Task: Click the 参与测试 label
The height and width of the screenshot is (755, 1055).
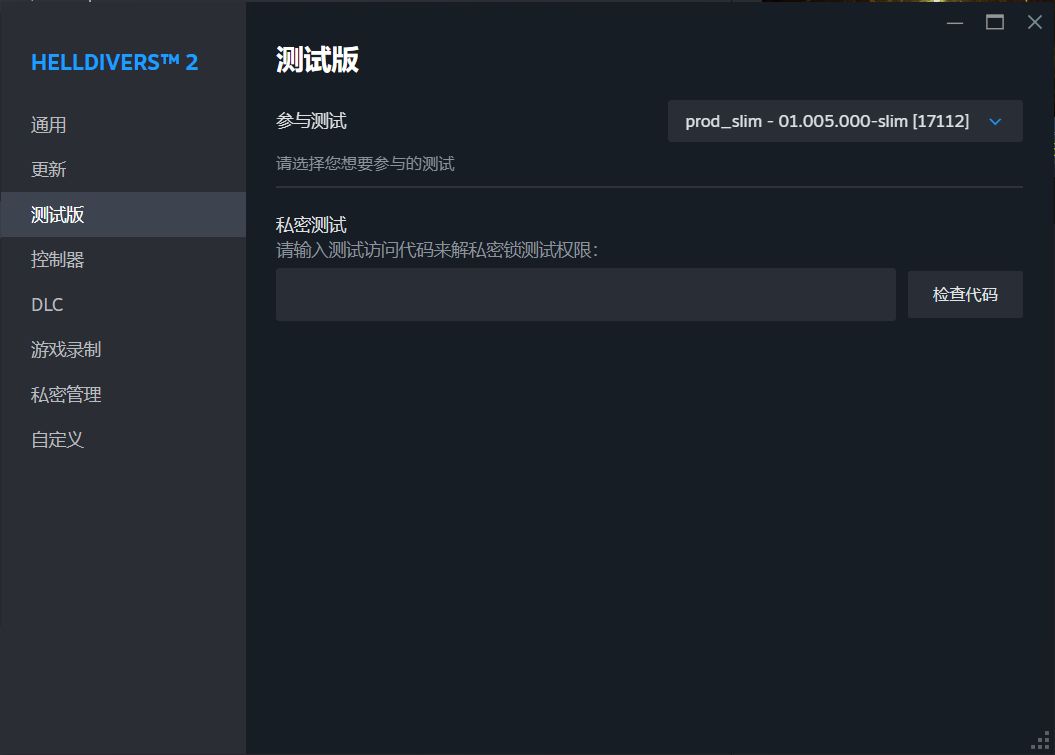Action: (311, 121)
